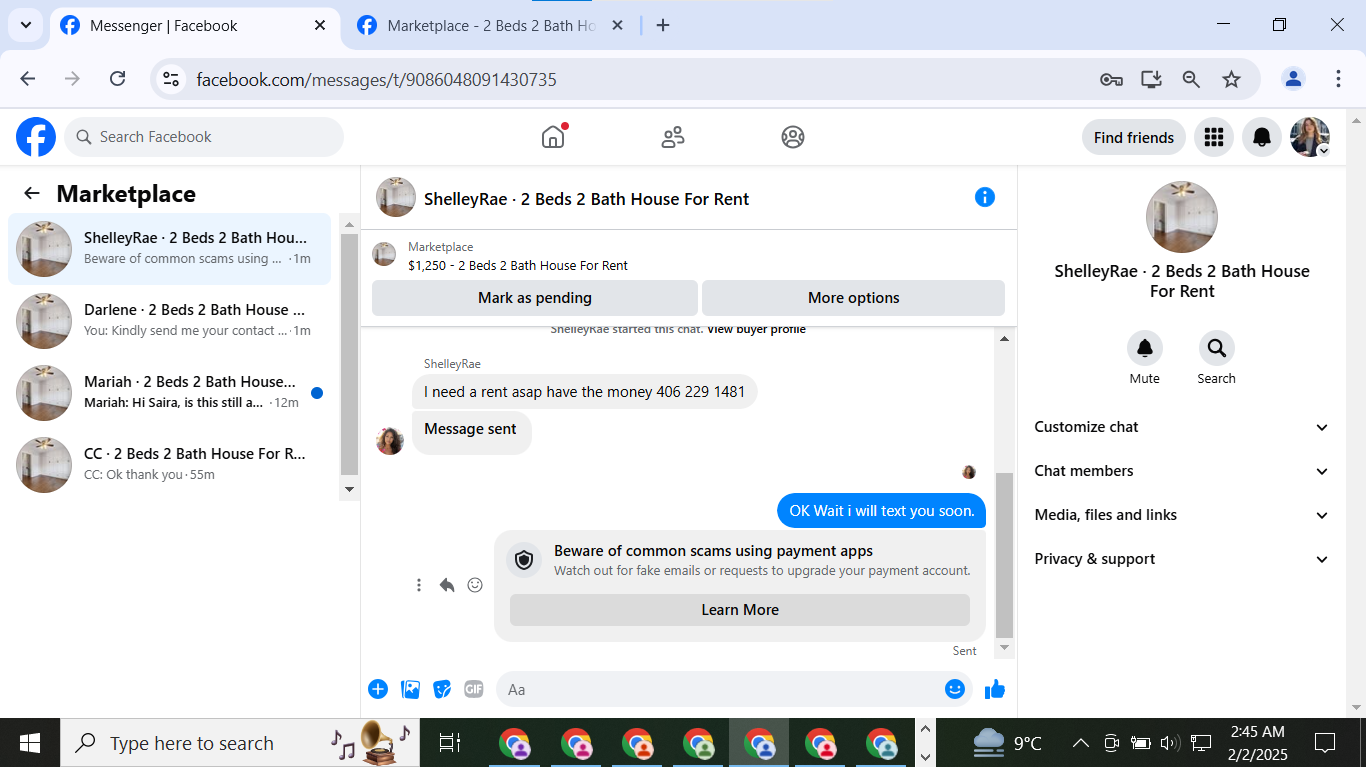This screenshot has height=767, width=1366.
Task: Open the tab search dropdown arrow
Action: pyautogui.click(x=25, y=25)
